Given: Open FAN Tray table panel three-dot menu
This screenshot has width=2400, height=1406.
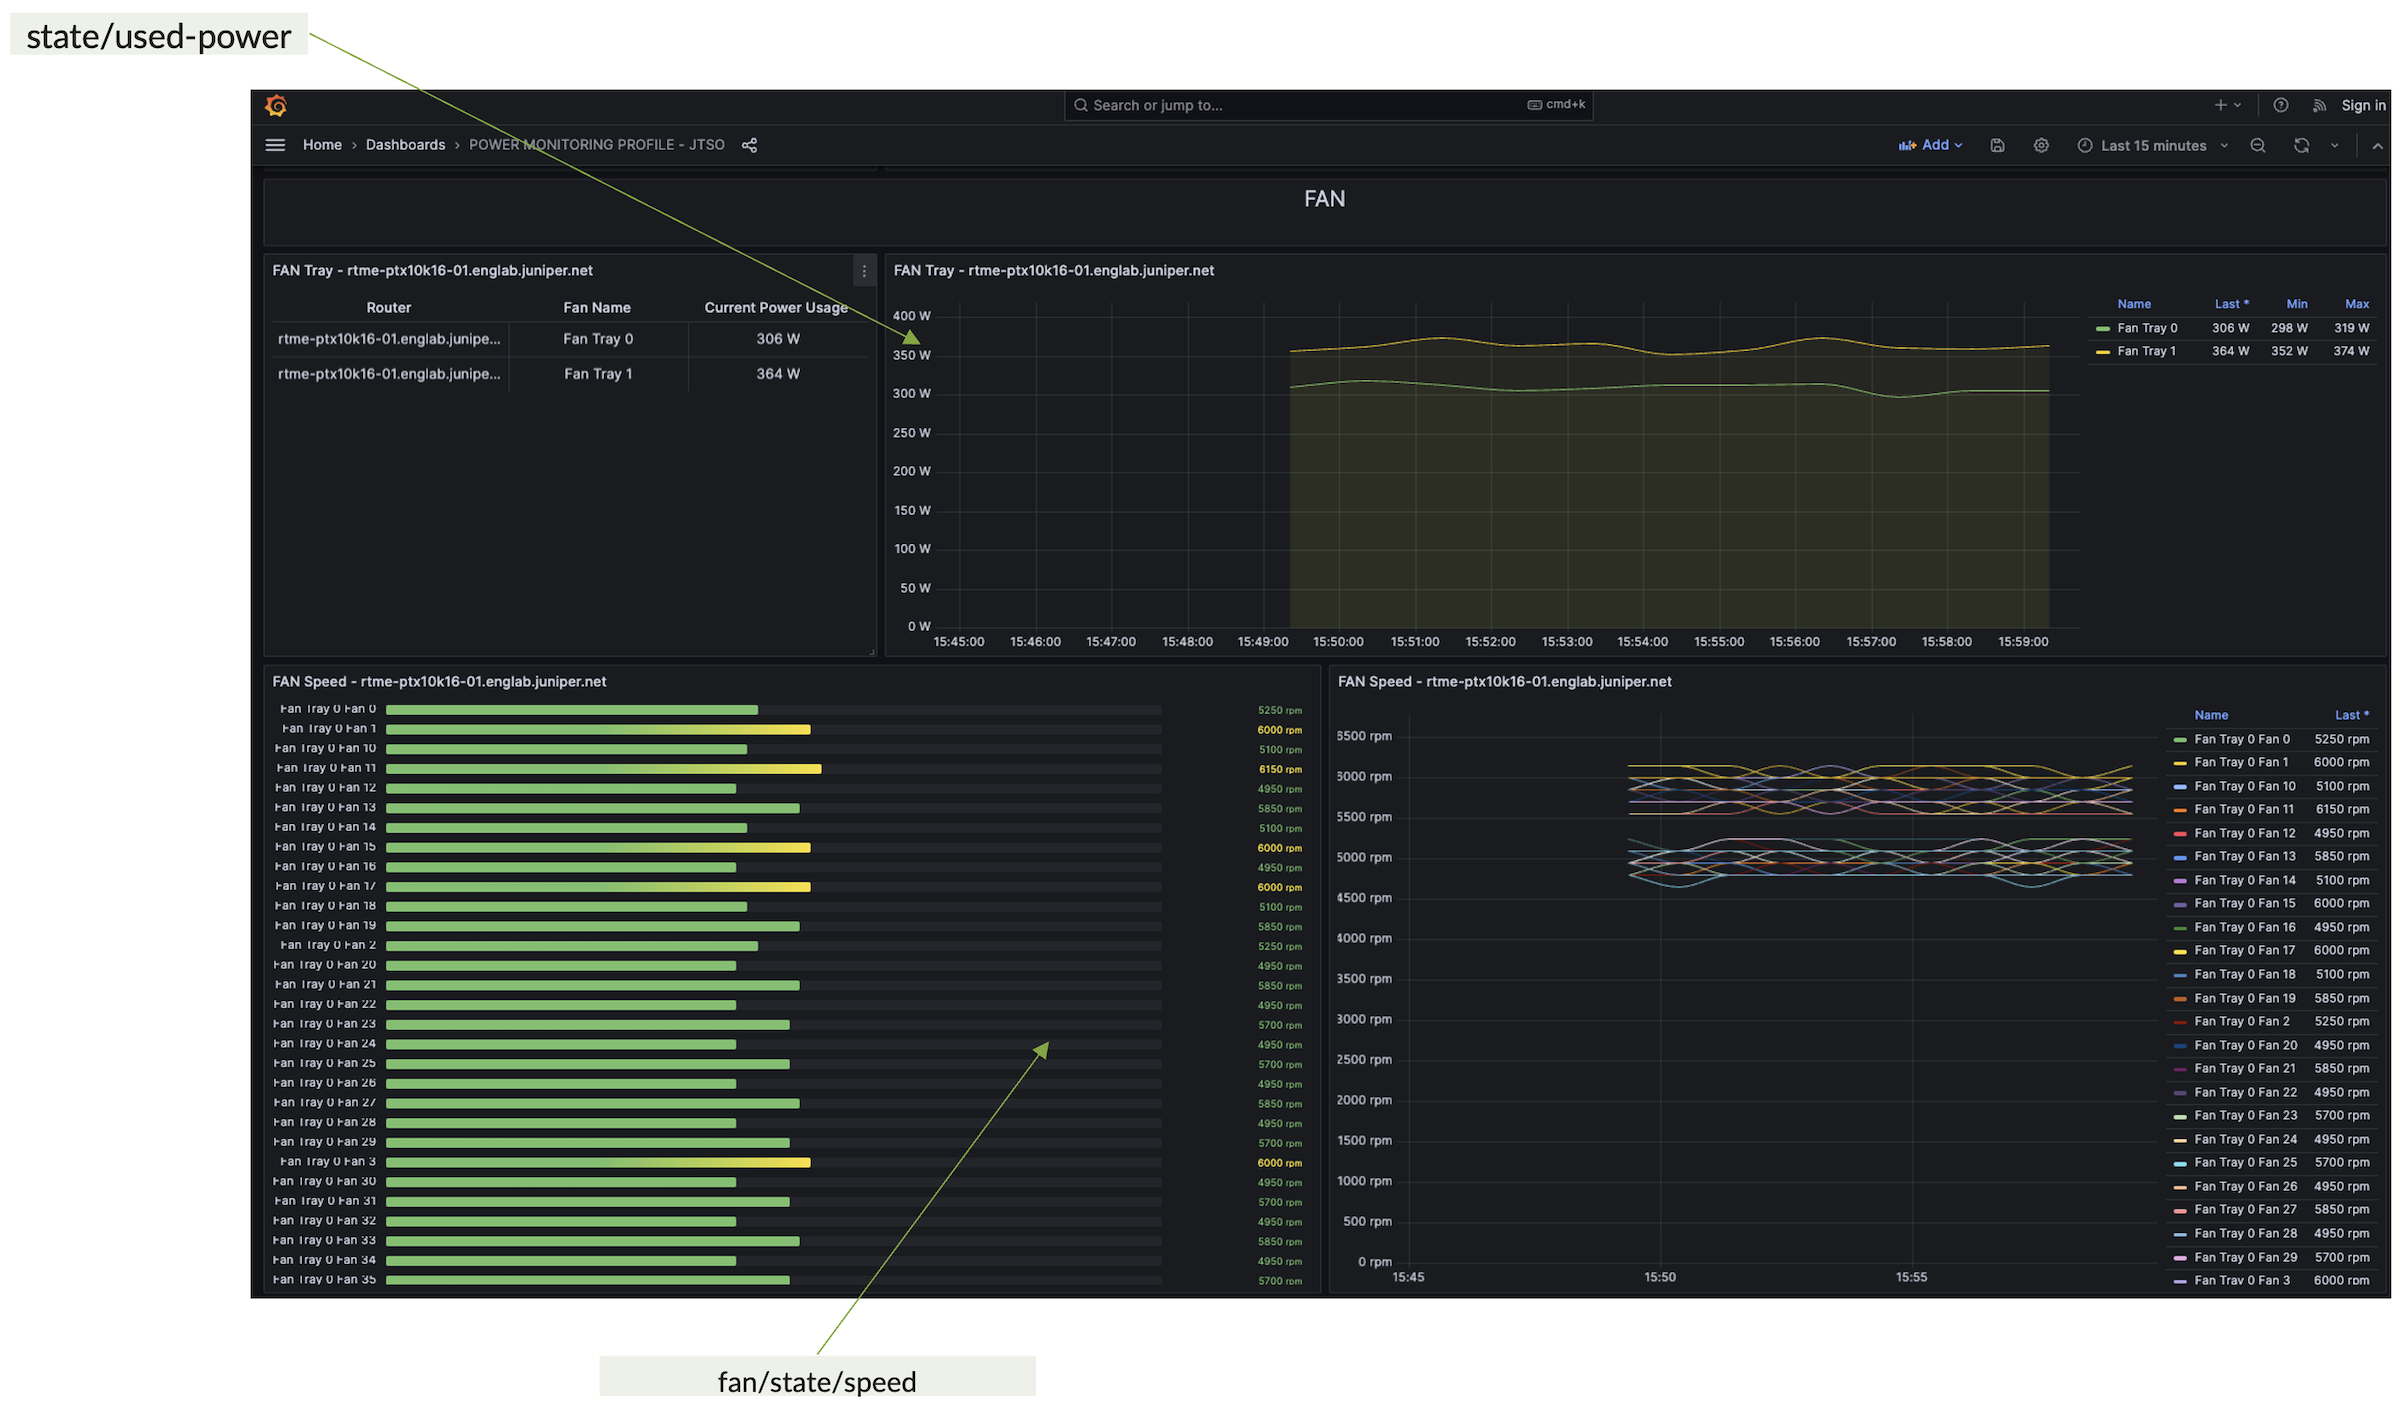Looking at the screenshot, I should [x=864, y=271].
